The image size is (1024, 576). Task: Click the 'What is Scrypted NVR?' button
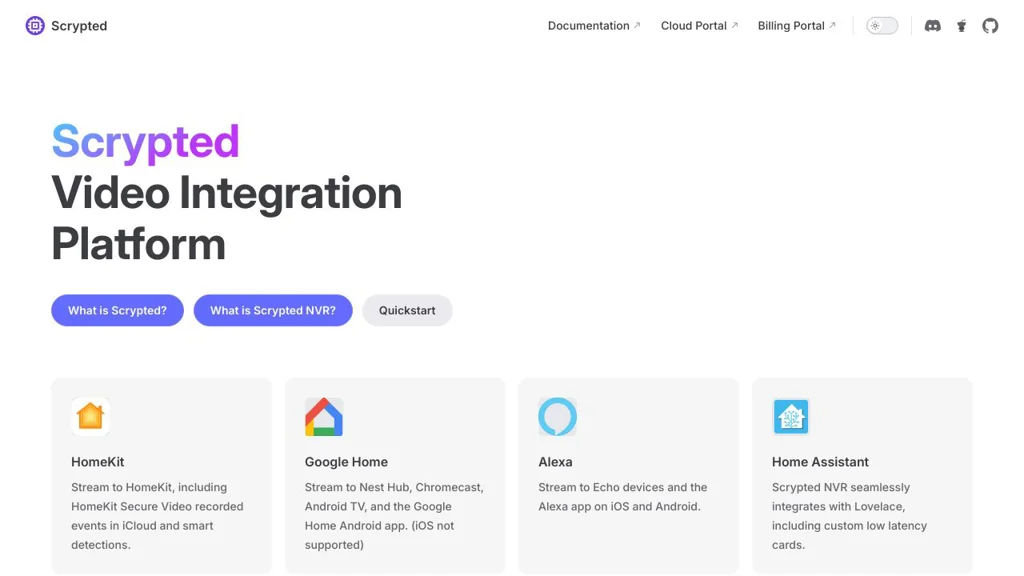273,310
